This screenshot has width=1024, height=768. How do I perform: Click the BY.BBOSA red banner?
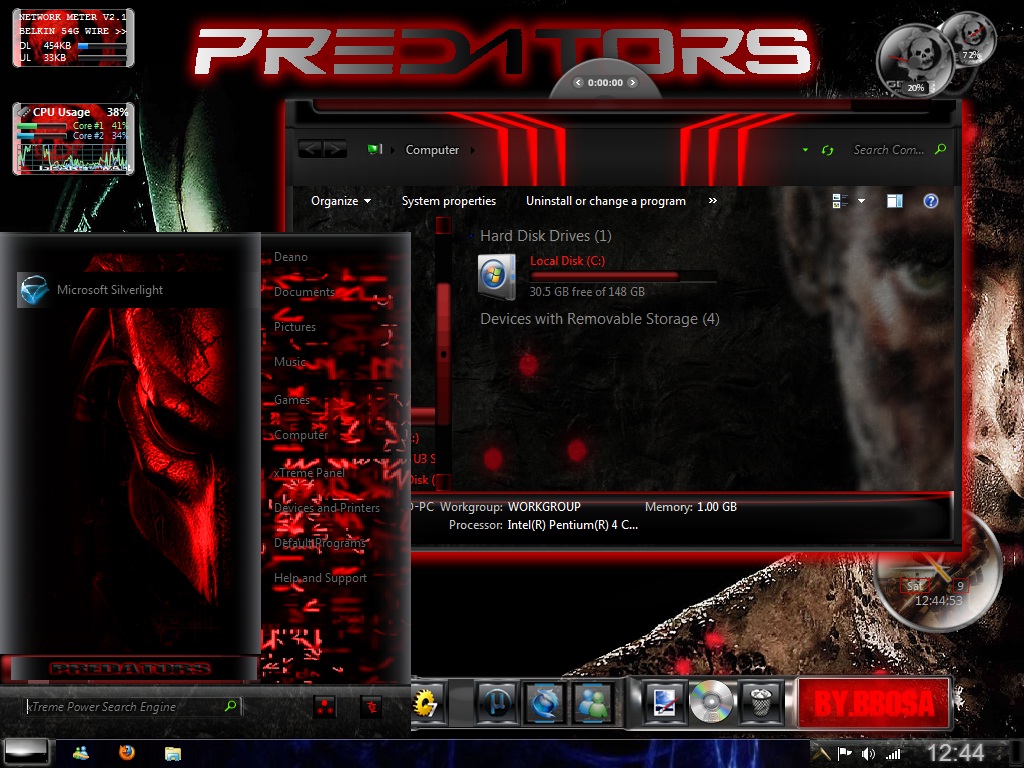[x=874, y=704]
